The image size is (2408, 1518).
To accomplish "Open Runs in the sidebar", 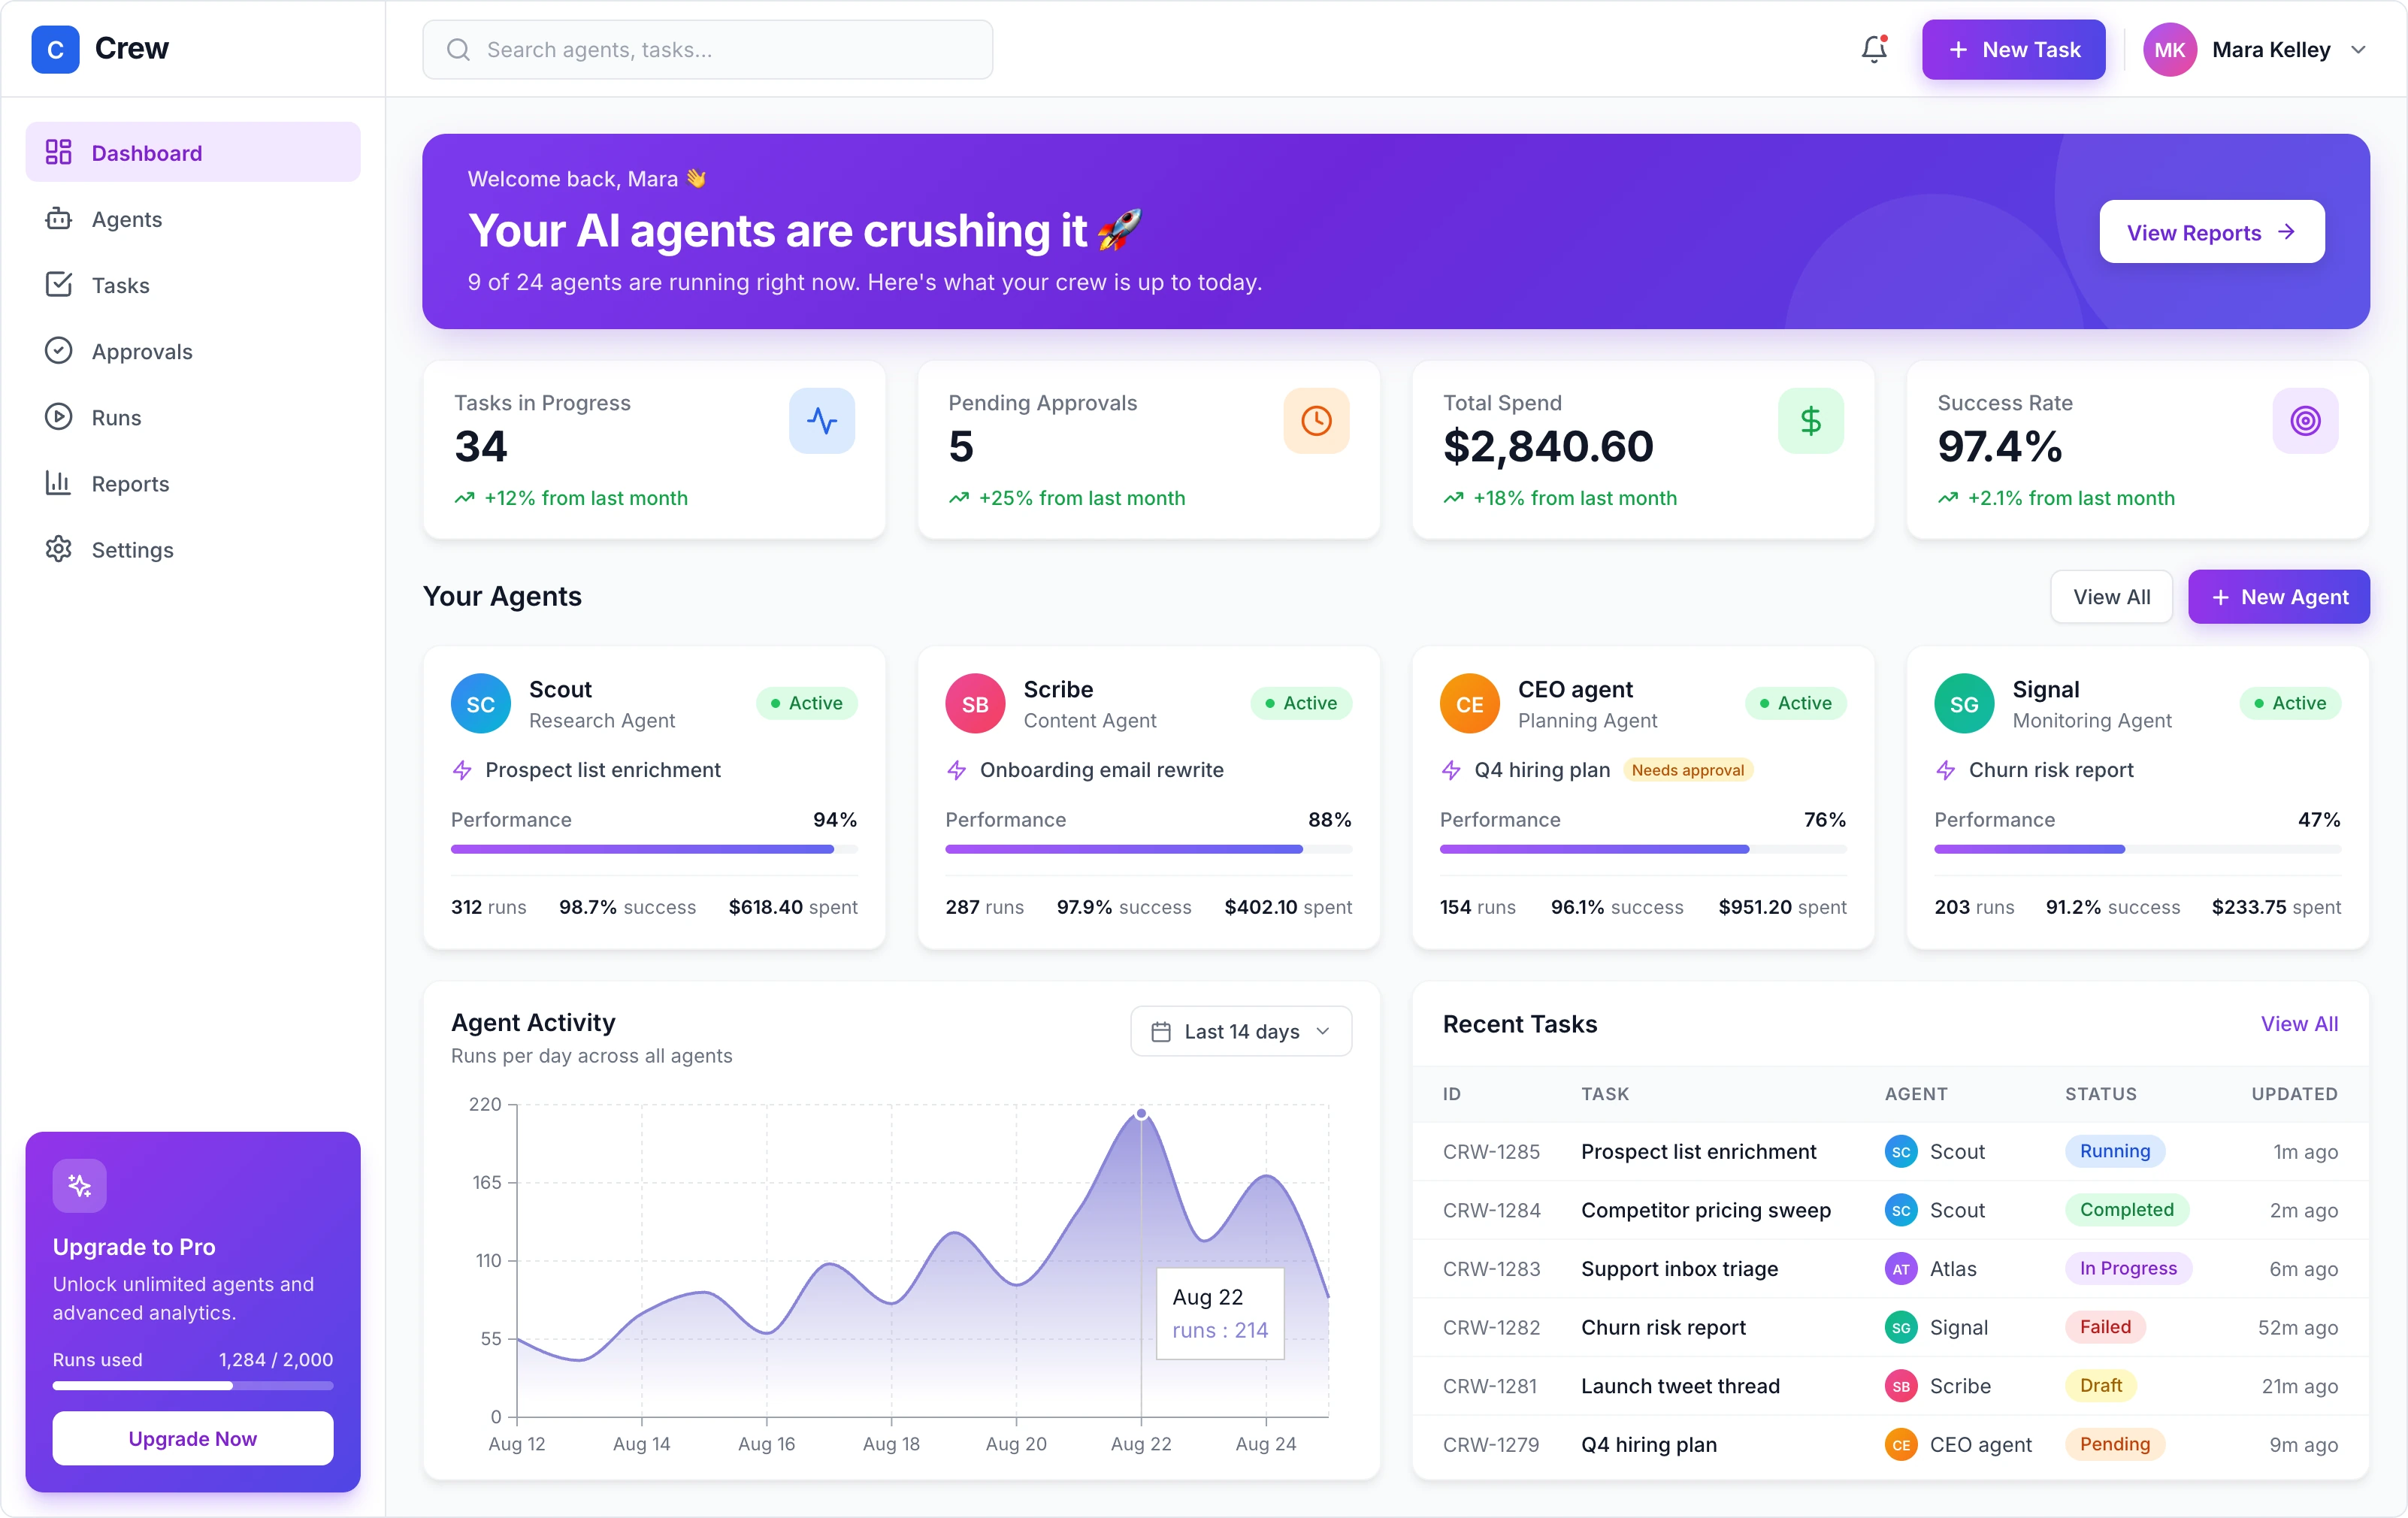I will 193,417.
